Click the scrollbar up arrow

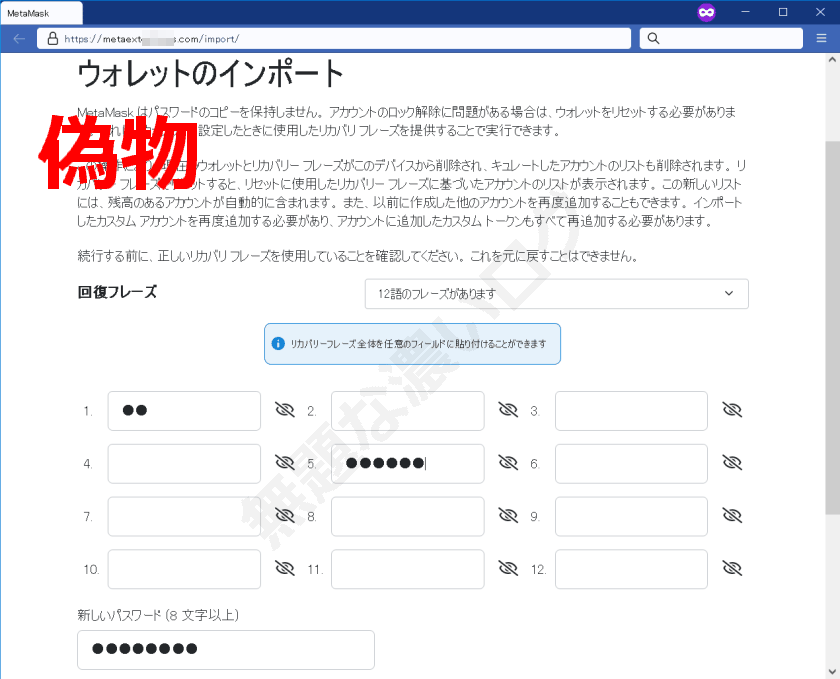point(832,59)
